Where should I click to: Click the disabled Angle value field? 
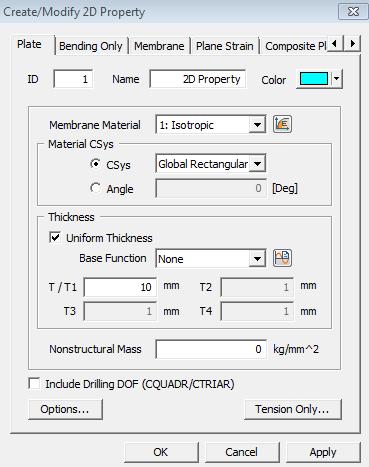[211, 188]
